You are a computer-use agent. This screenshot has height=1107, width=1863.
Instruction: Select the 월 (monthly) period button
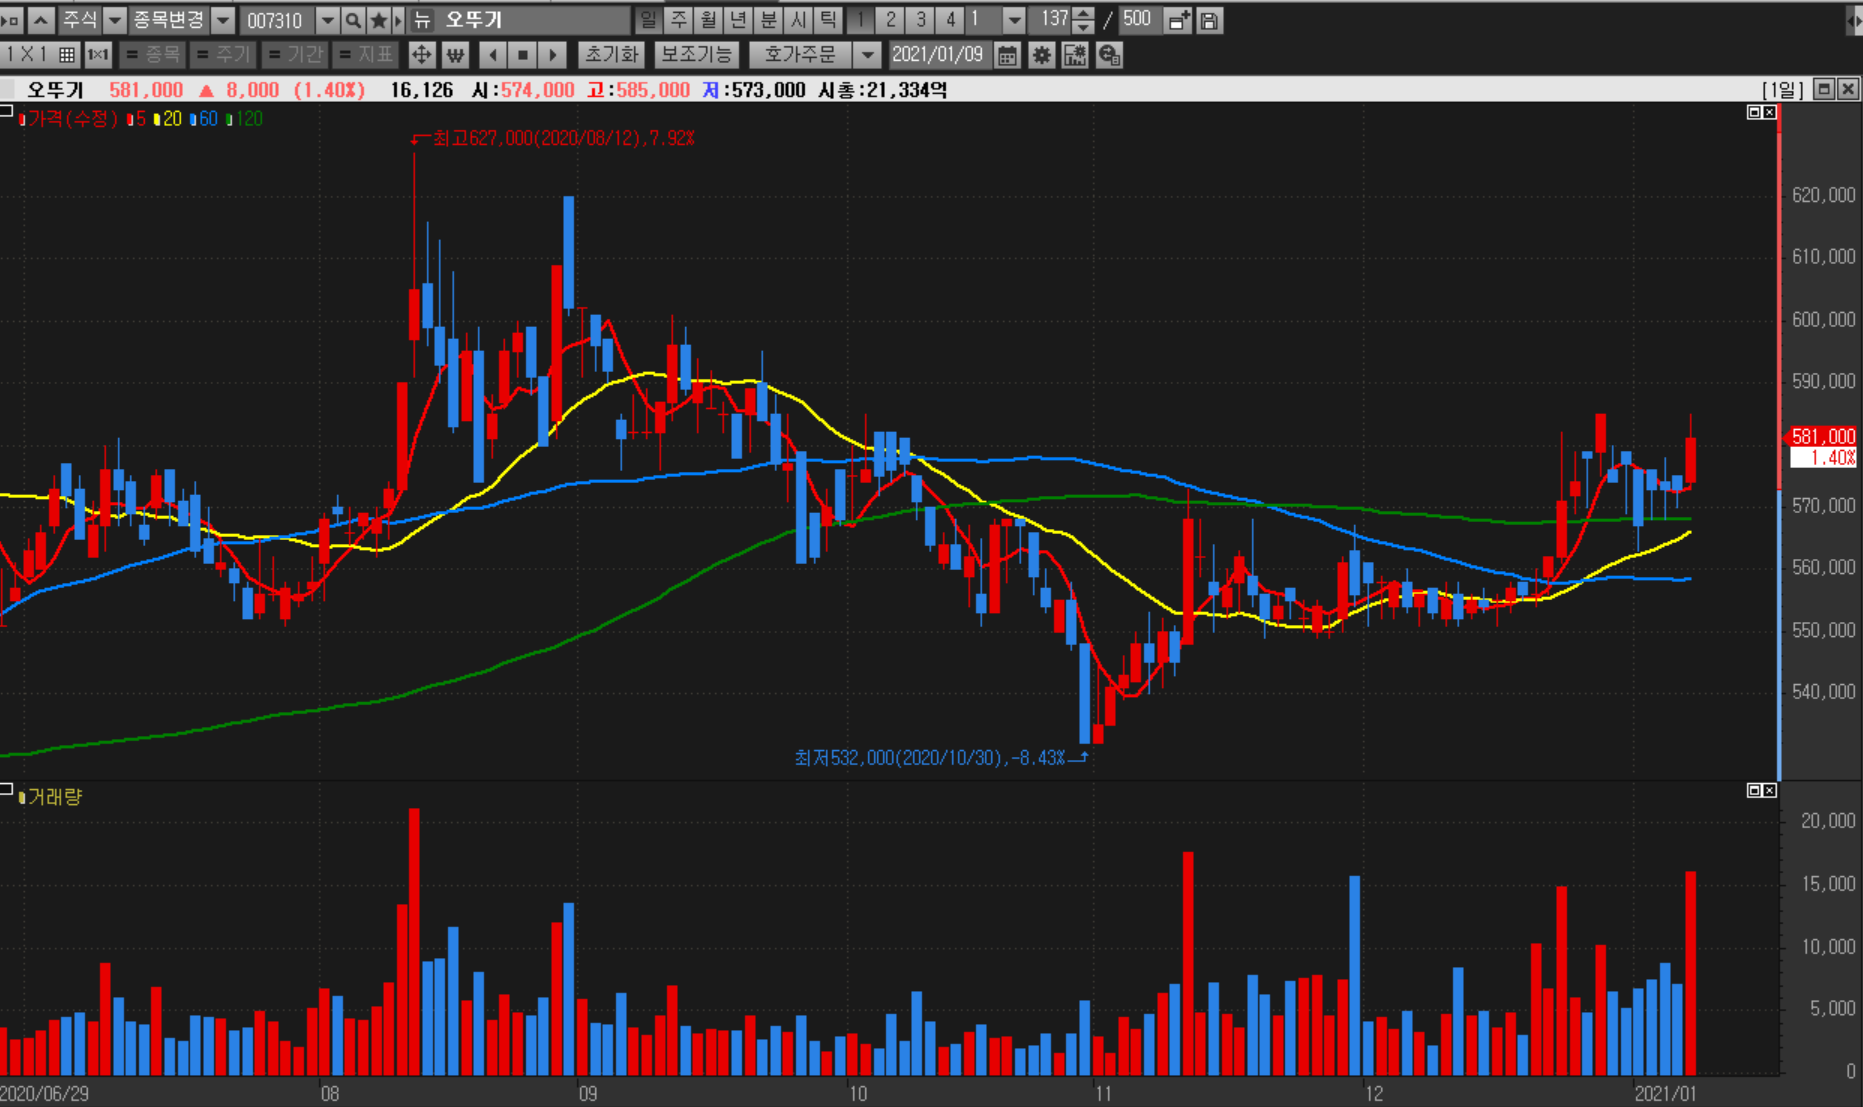[x=709, y=20]
